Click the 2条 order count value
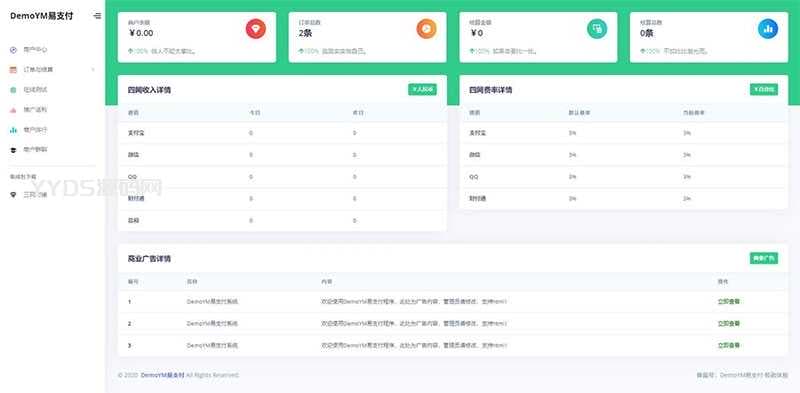 click(305, 33)
